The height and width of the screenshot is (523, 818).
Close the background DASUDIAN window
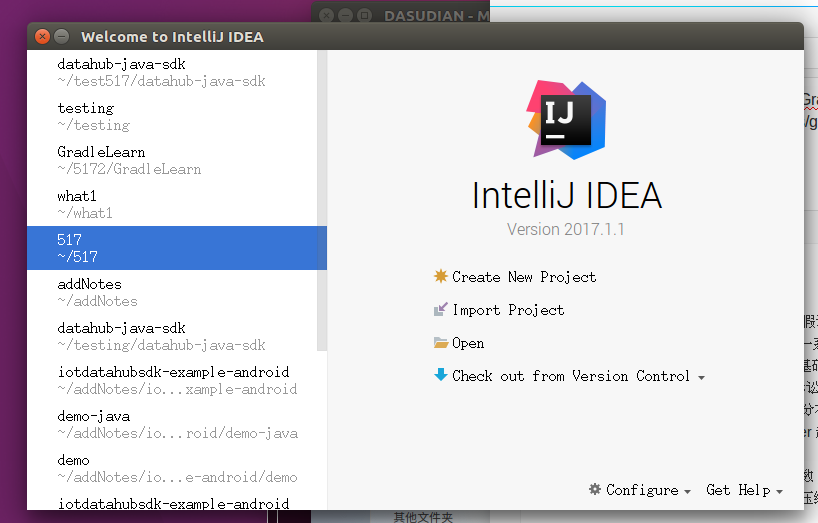pos(327,15)
